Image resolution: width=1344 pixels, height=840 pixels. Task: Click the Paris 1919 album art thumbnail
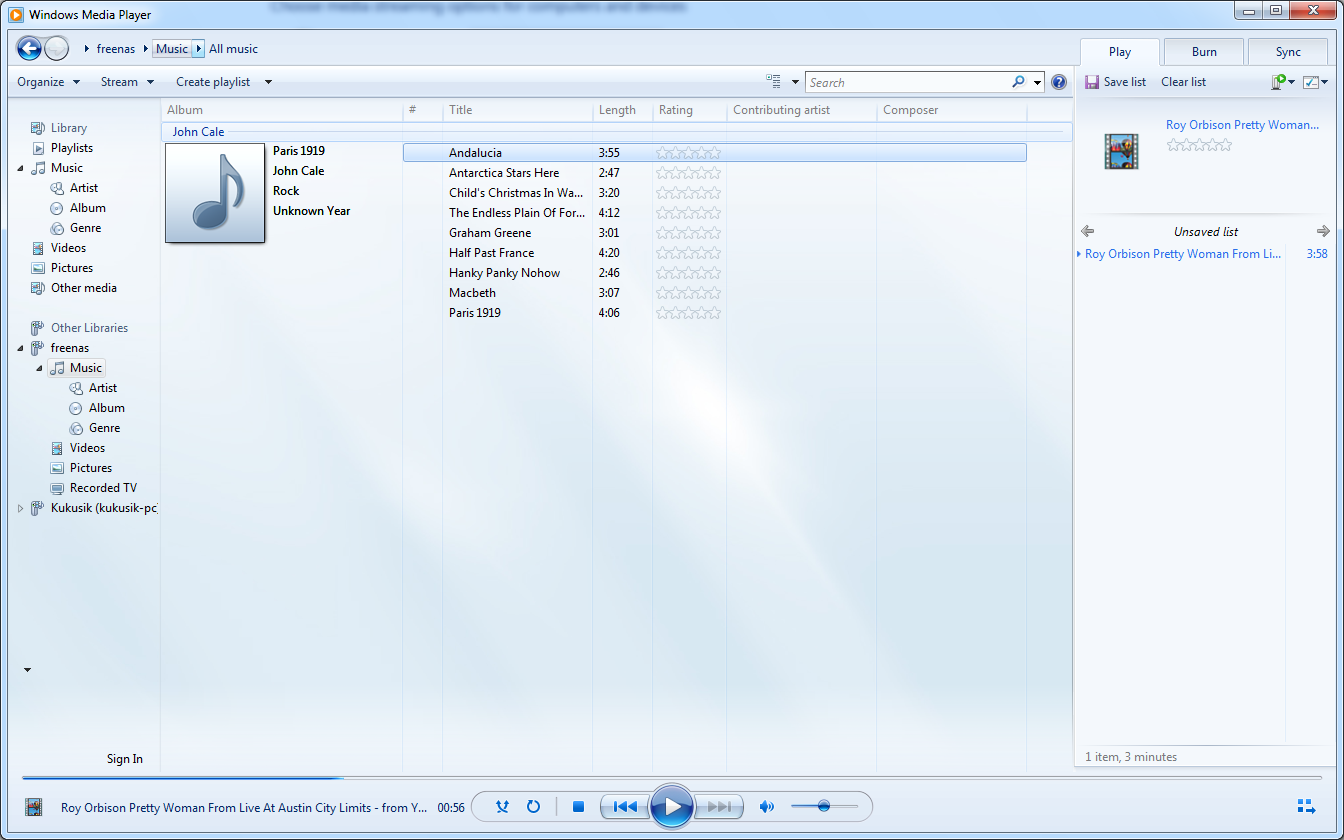click(x=215, y=193)
